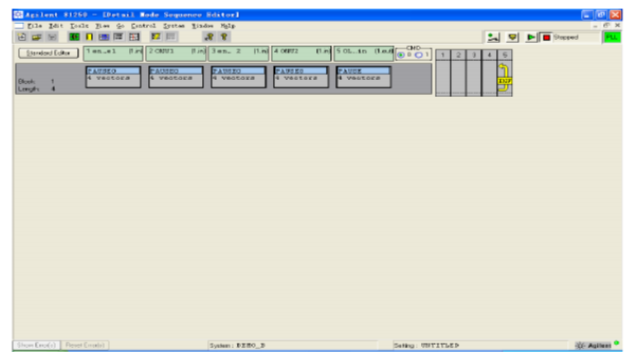The width and height of the screenshot is (634, 360).
Task: Click the yellow pencil edit icon
Action: click(156, 37)
